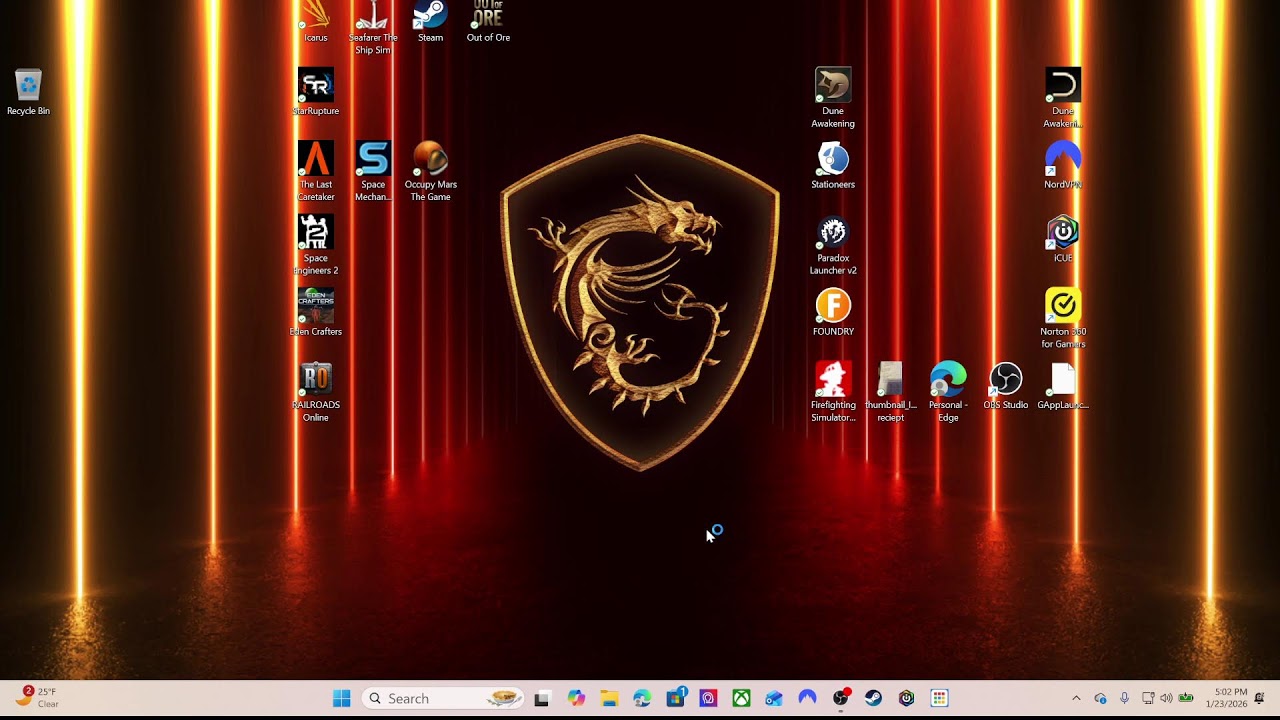The width and height of the screenshot is (1280, 720).
Task: Click the taskbar Search box
Action: click(x=442, y=698)
